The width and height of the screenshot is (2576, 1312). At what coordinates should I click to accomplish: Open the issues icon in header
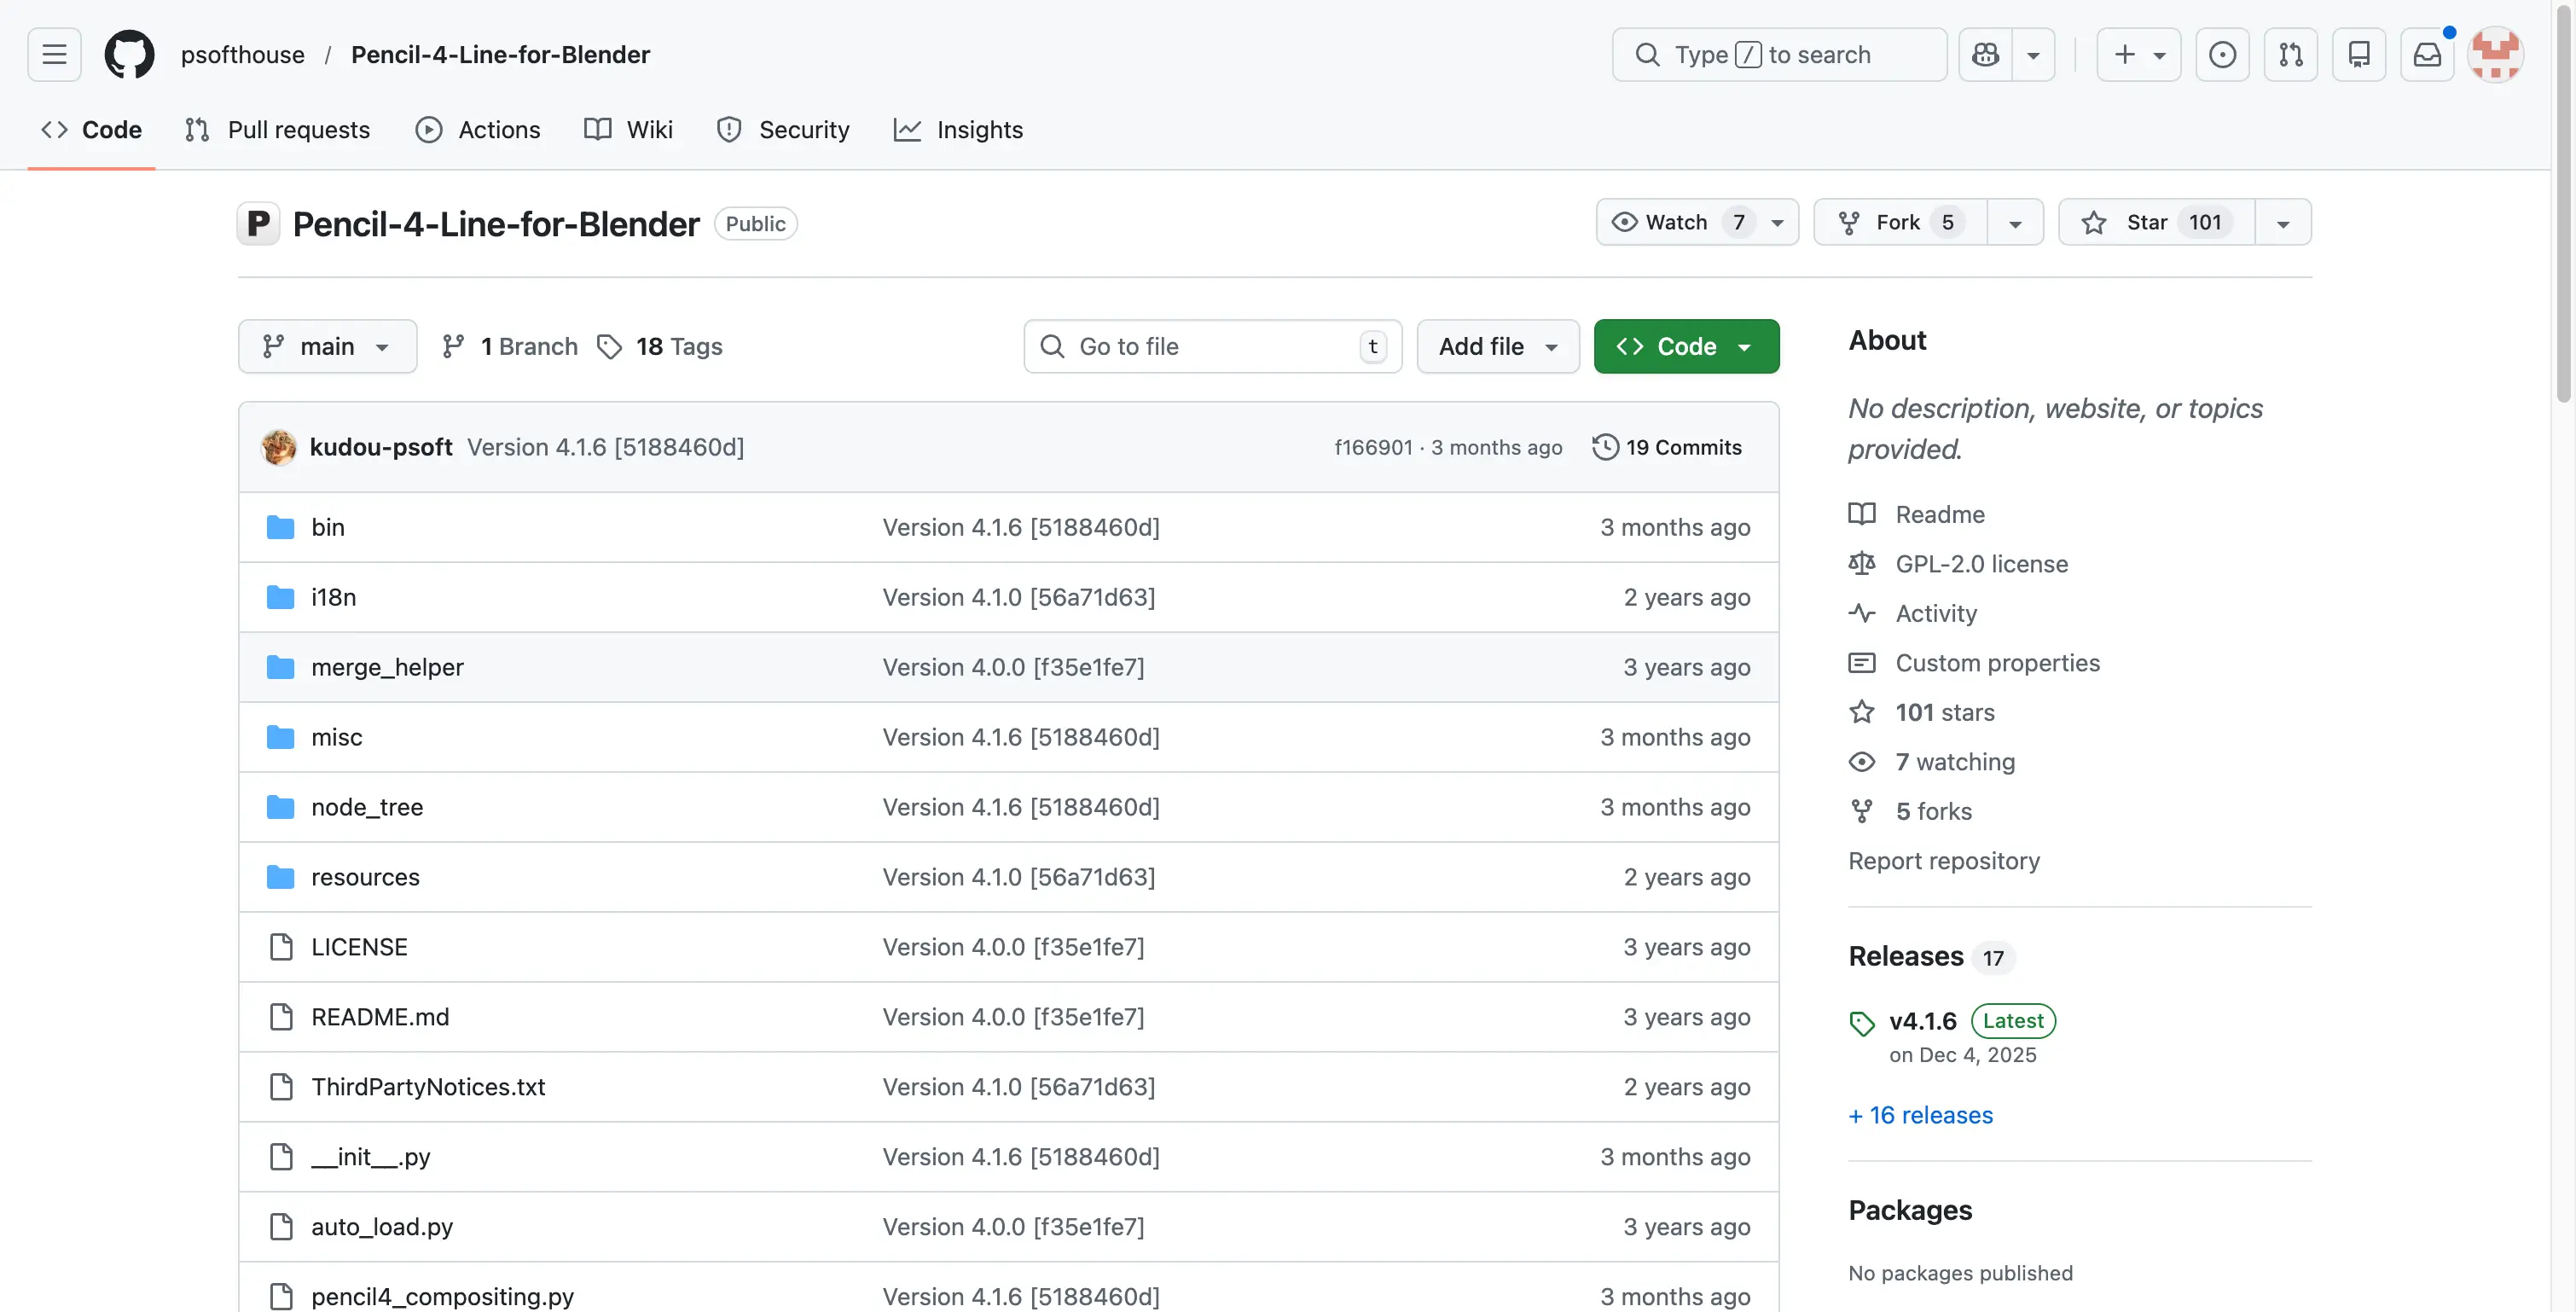click(x=2222, y=54)
